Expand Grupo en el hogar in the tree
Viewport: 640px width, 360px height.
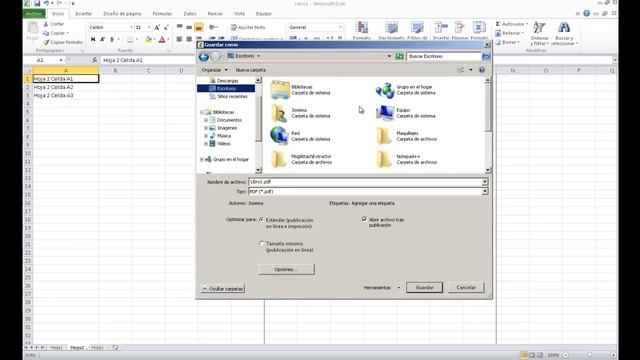(202, 160)
